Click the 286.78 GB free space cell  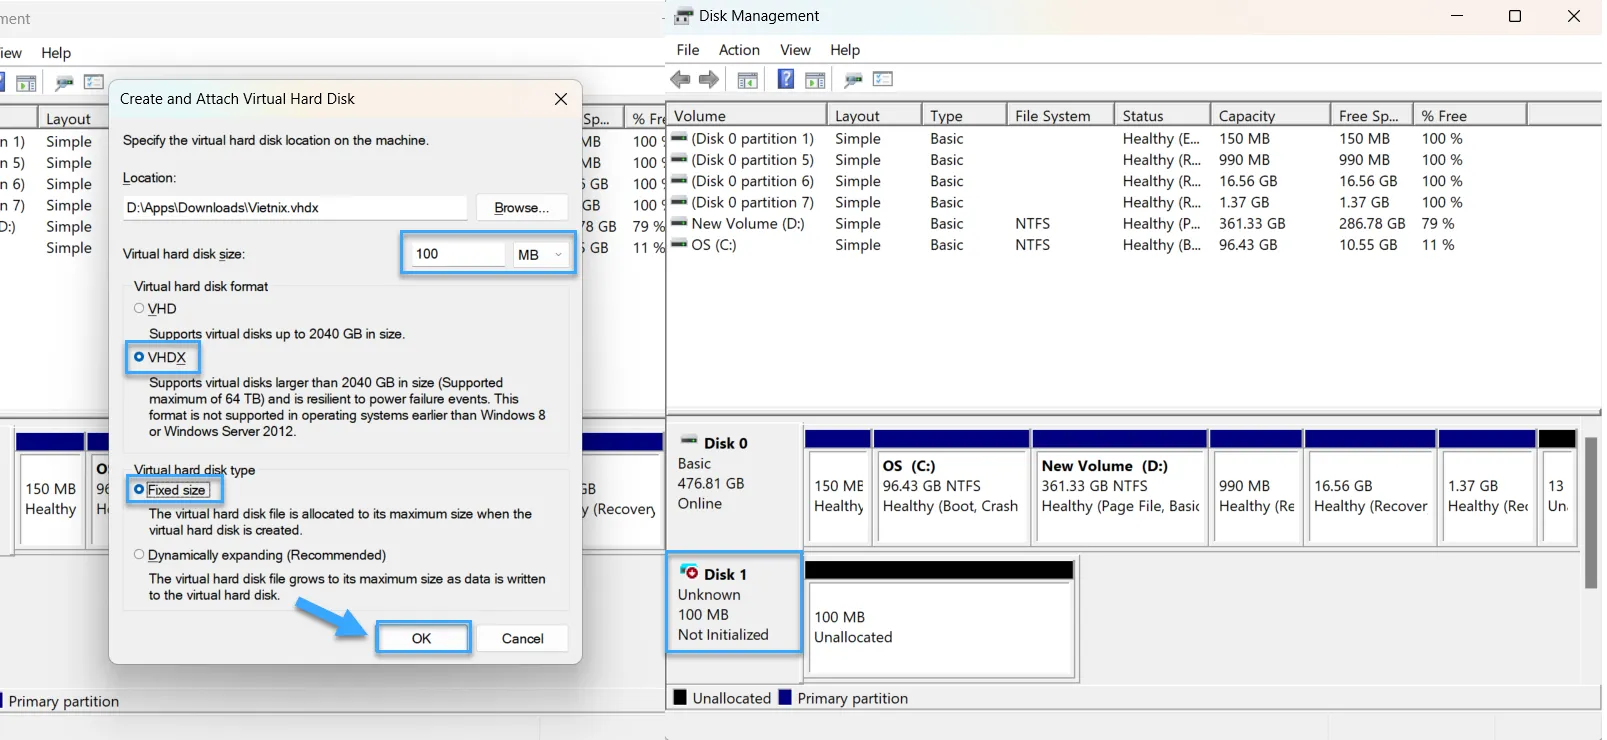coord(1372,224)
